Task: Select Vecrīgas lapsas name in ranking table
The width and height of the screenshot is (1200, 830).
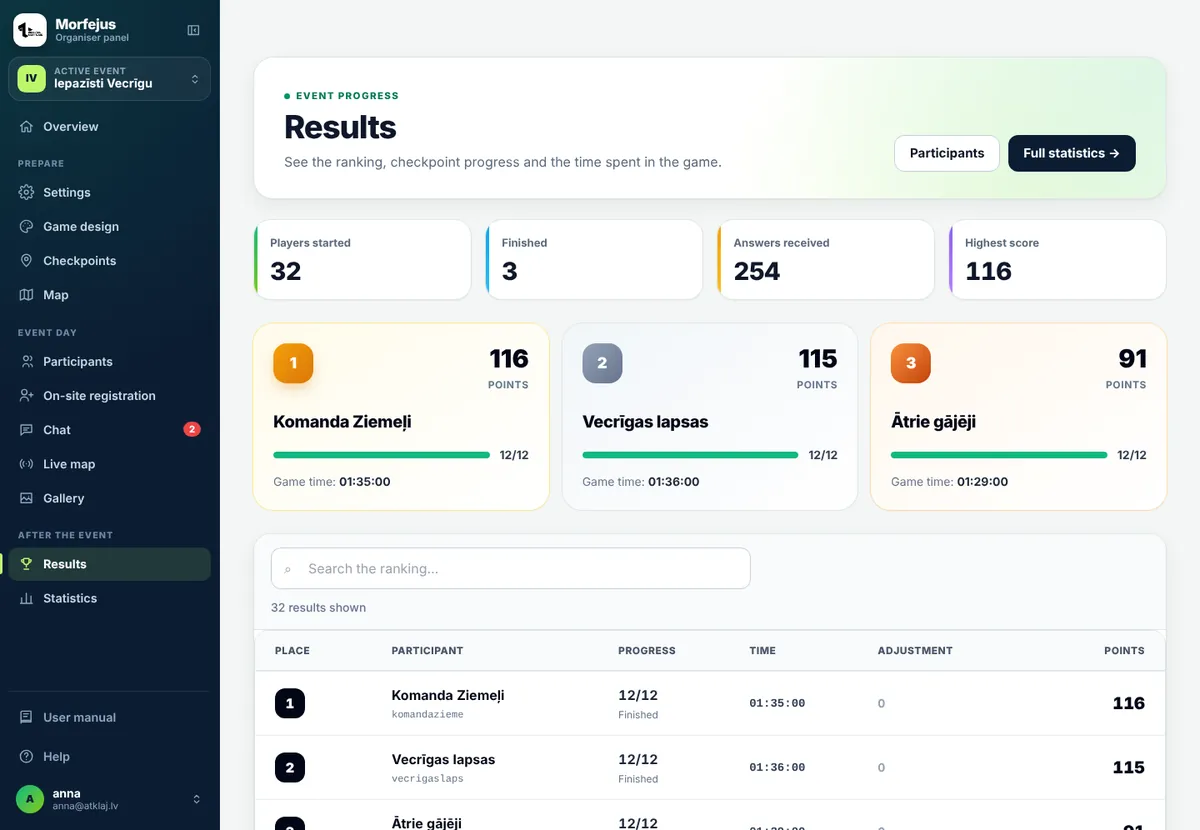Action: 444,759
